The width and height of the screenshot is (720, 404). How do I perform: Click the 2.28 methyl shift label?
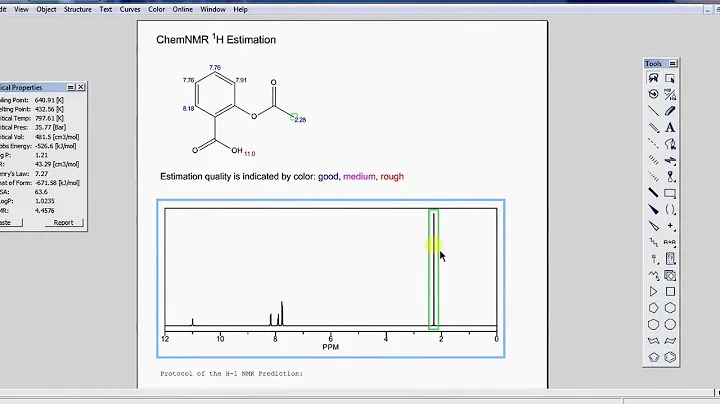point(300,120)
